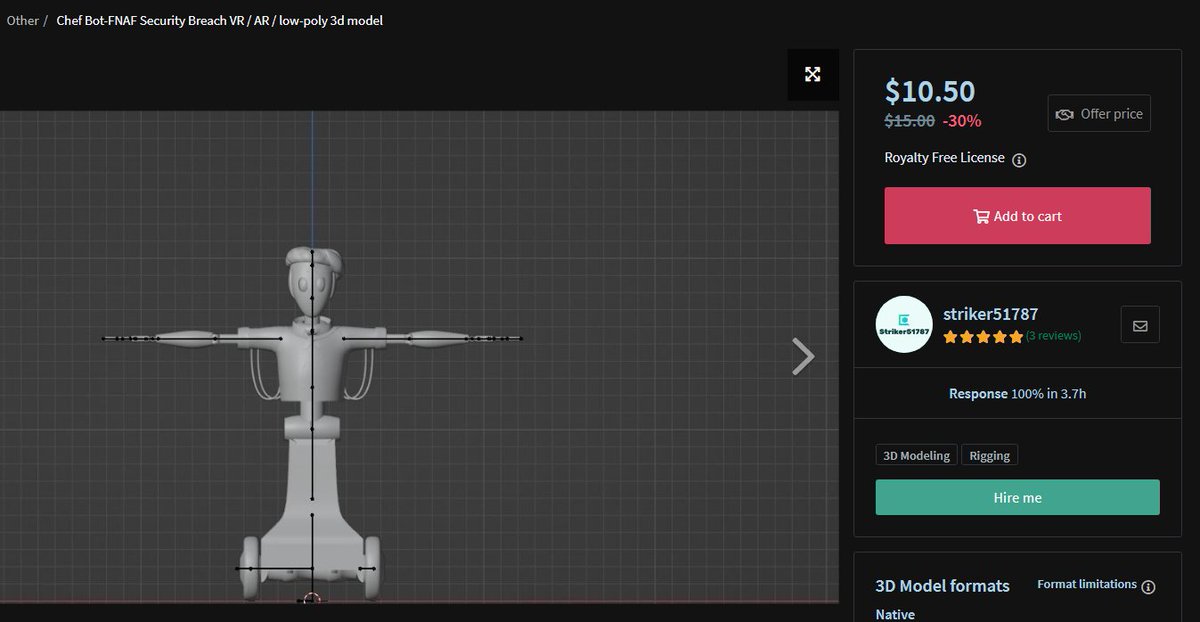Click the Chef Bot 3D model preview image

(419, 357)
